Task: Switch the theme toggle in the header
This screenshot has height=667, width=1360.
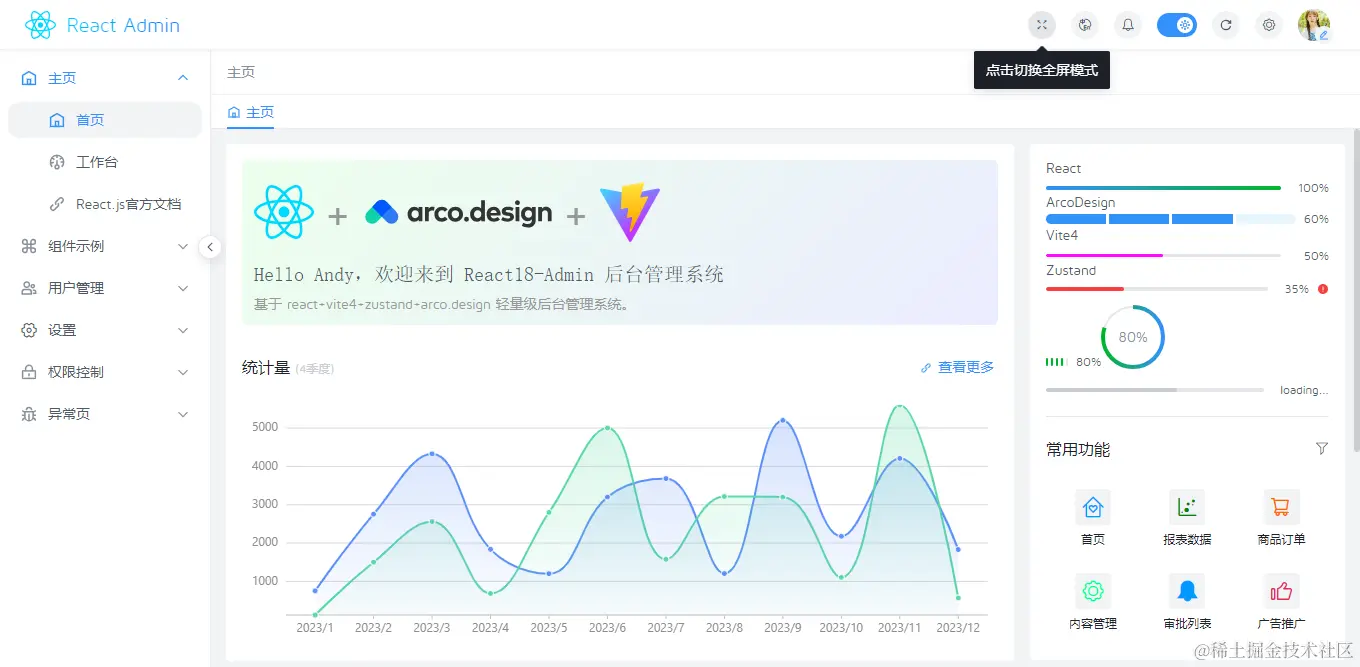Action: [x=1177, y=24]
